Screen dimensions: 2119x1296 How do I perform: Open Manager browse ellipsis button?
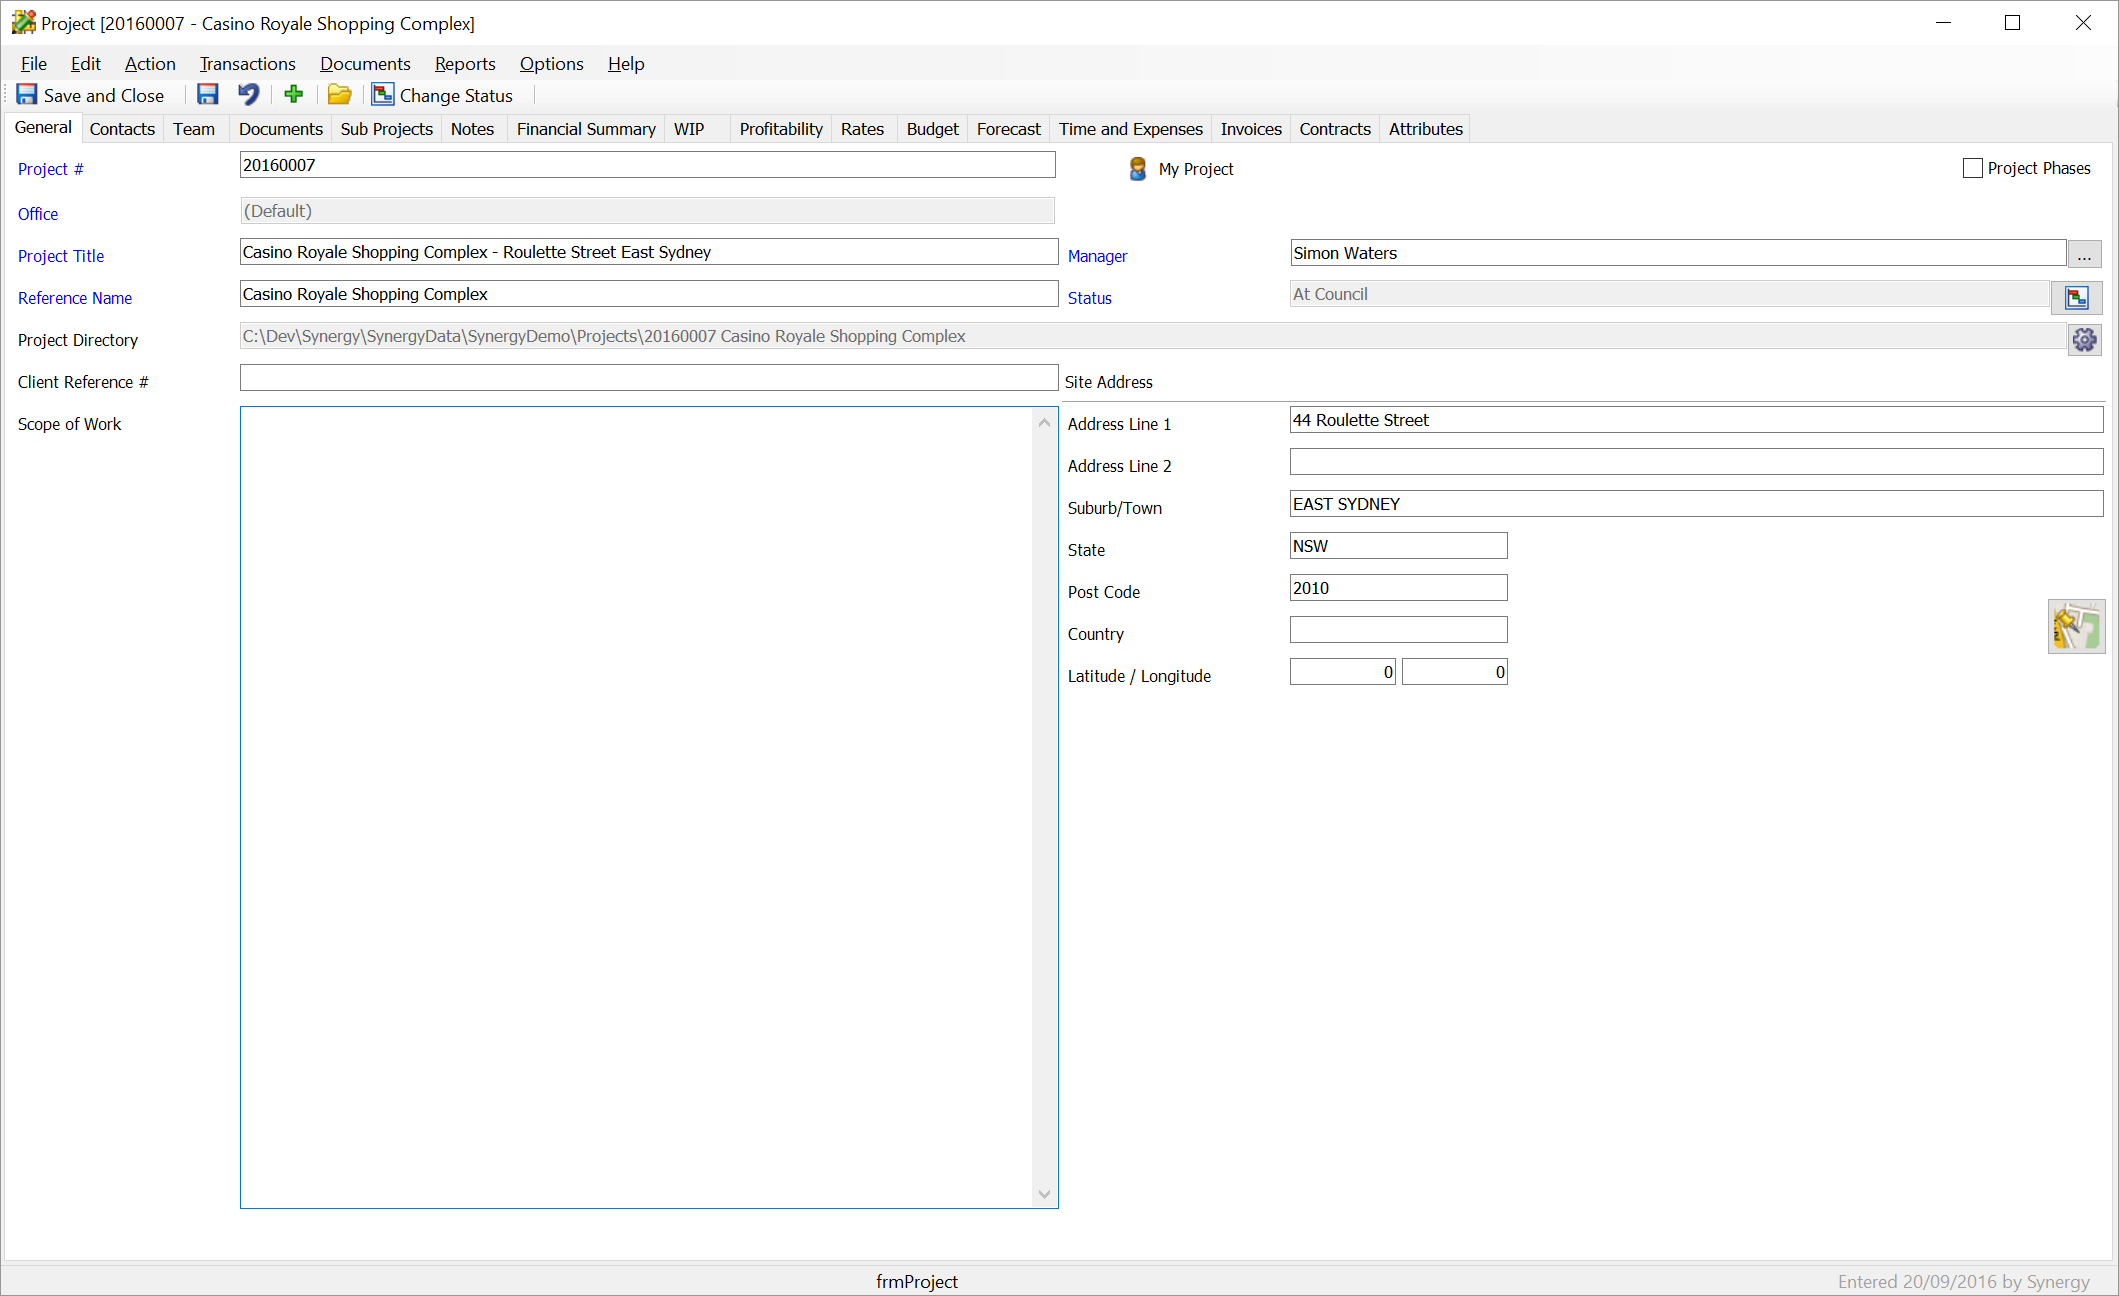[x=2084, y=254]
